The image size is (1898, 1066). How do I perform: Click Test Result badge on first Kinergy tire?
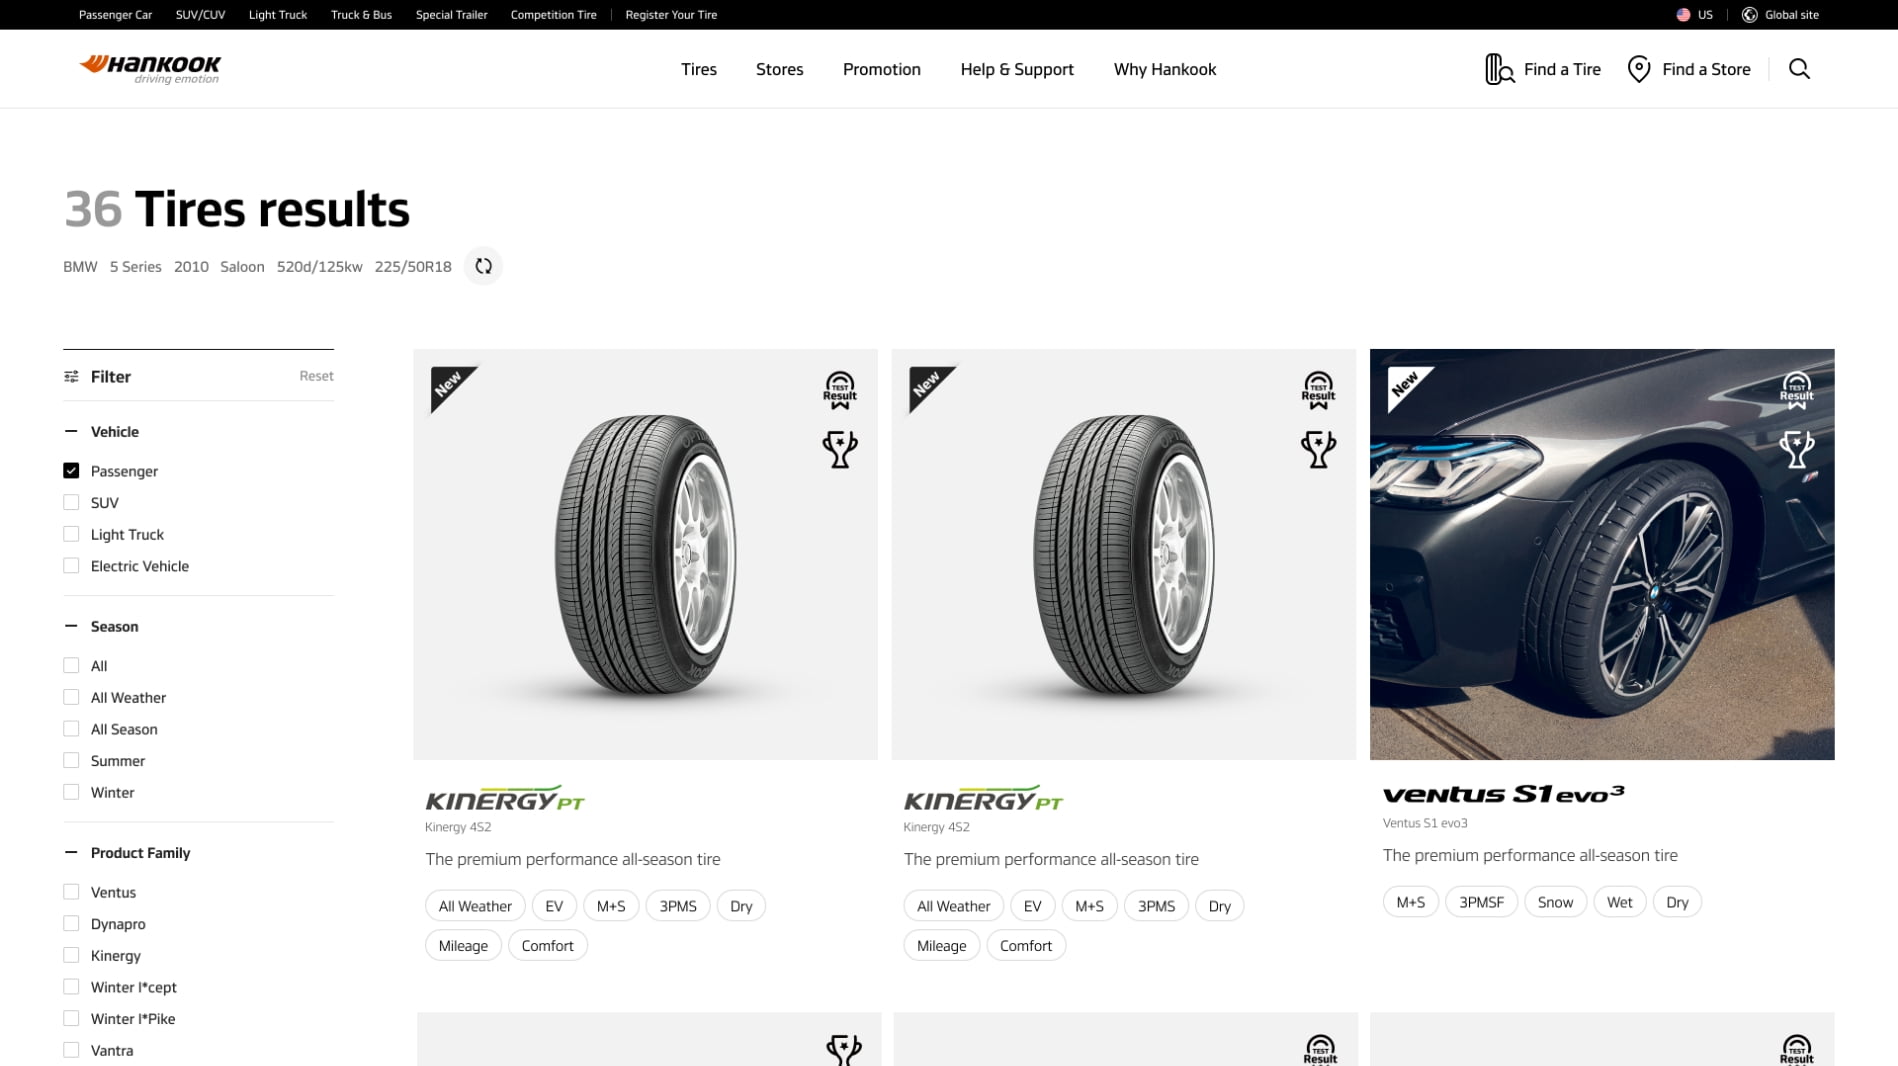tap(840, 390)
